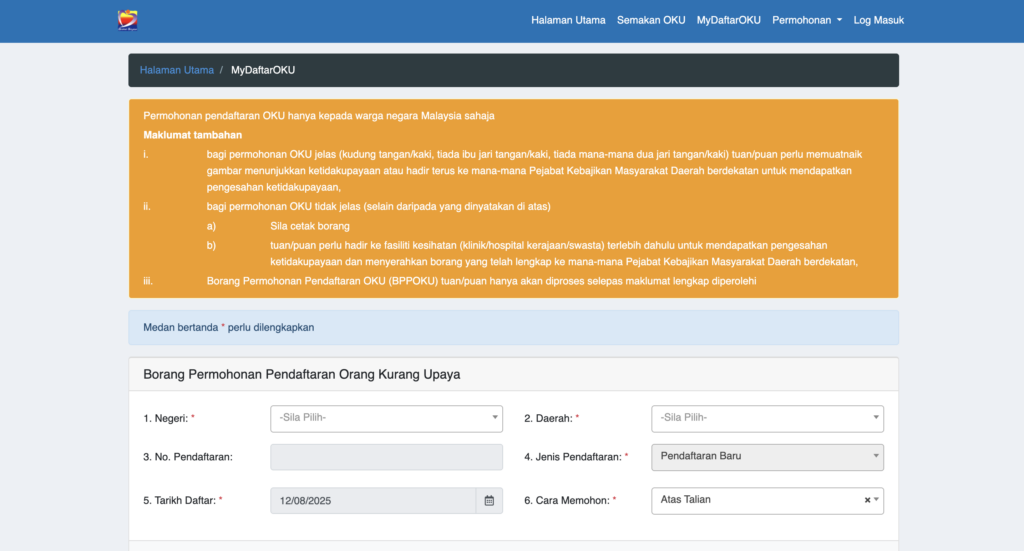Clear the Atas Talian selection with the x
1024x551 pixels.
point(867,500)
